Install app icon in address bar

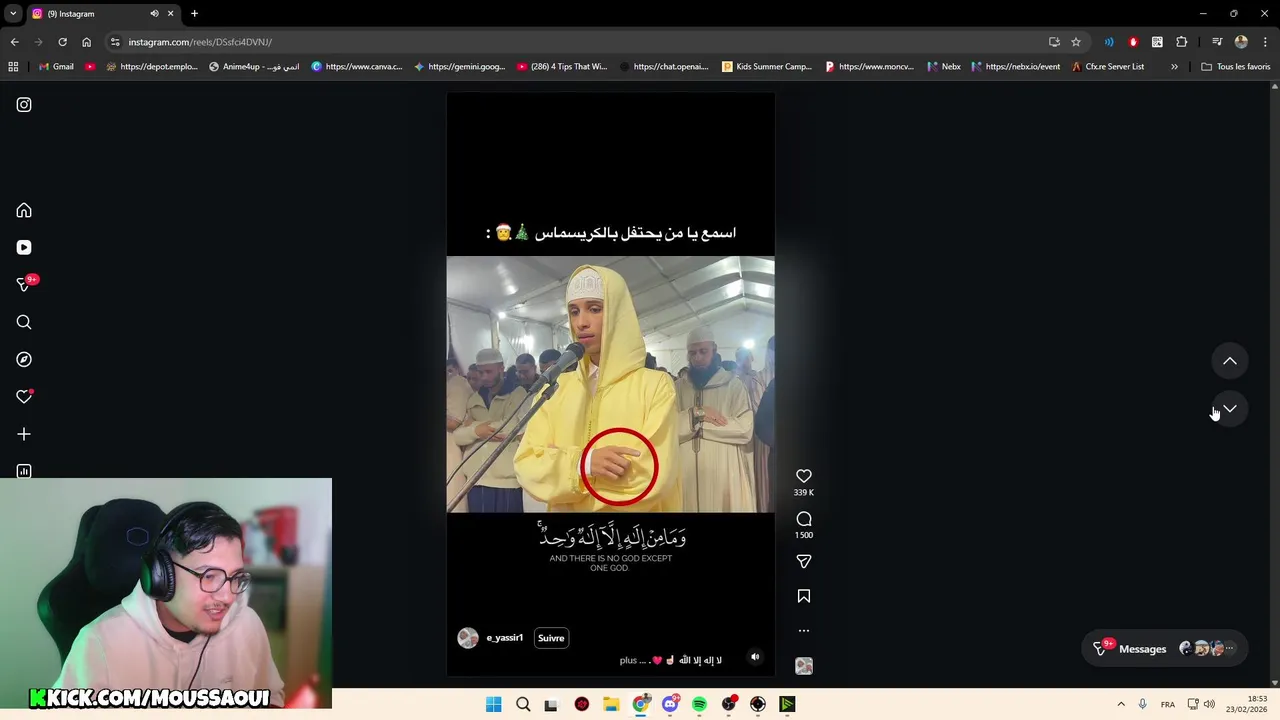(1054, 42)
